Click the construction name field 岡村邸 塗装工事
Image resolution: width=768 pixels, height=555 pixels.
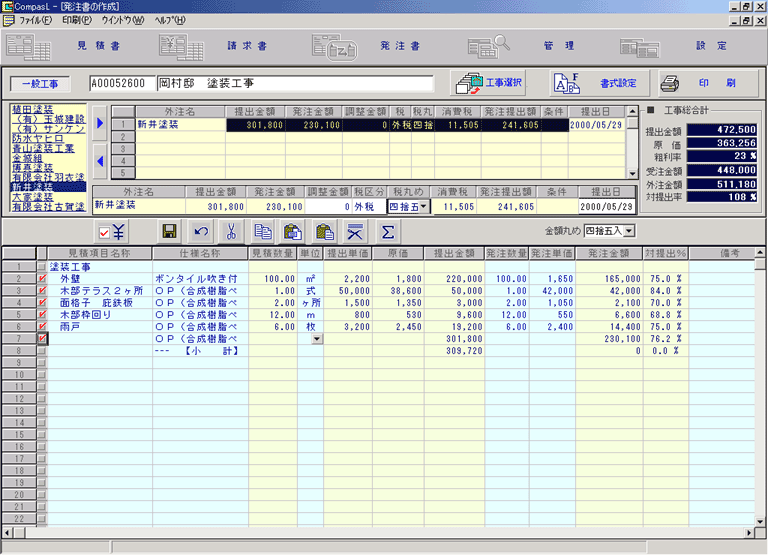coord(295,83)
